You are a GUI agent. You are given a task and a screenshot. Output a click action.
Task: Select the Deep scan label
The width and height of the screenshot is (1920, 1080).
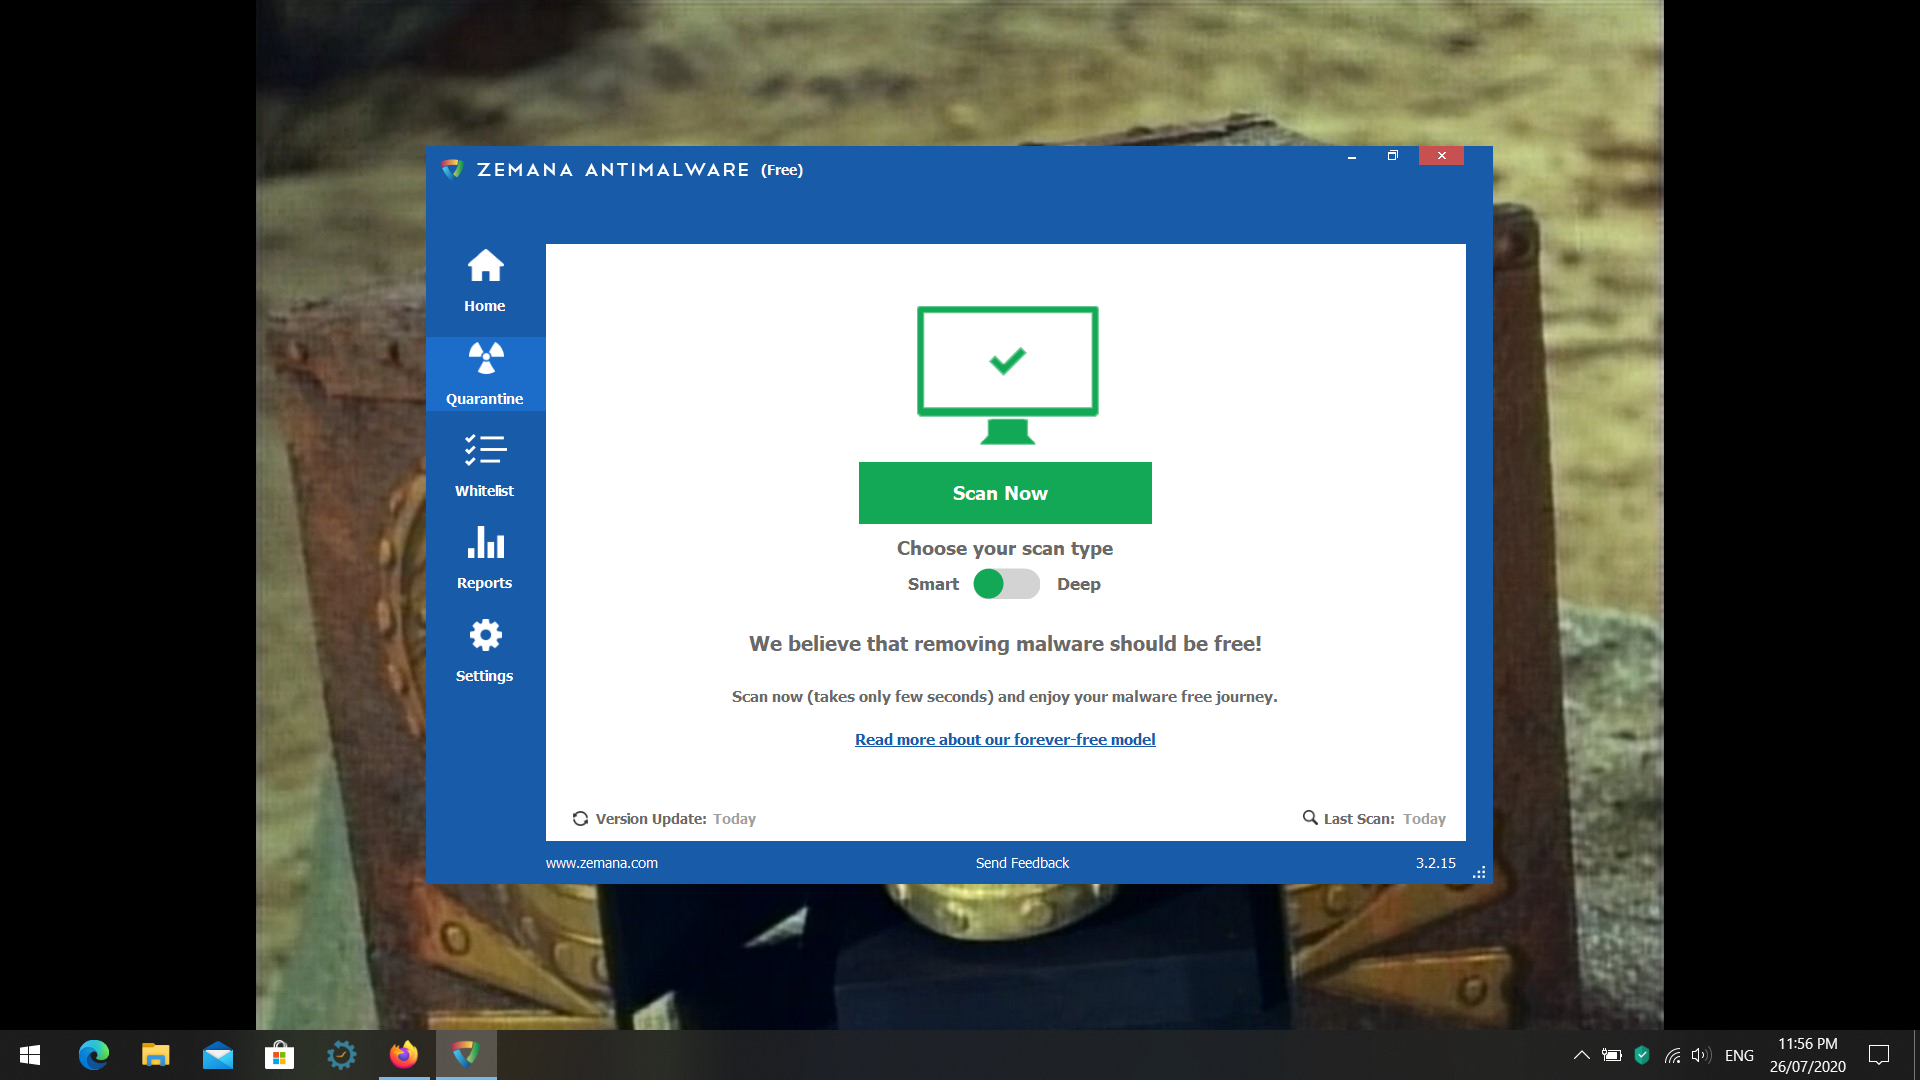(1078, 584)
